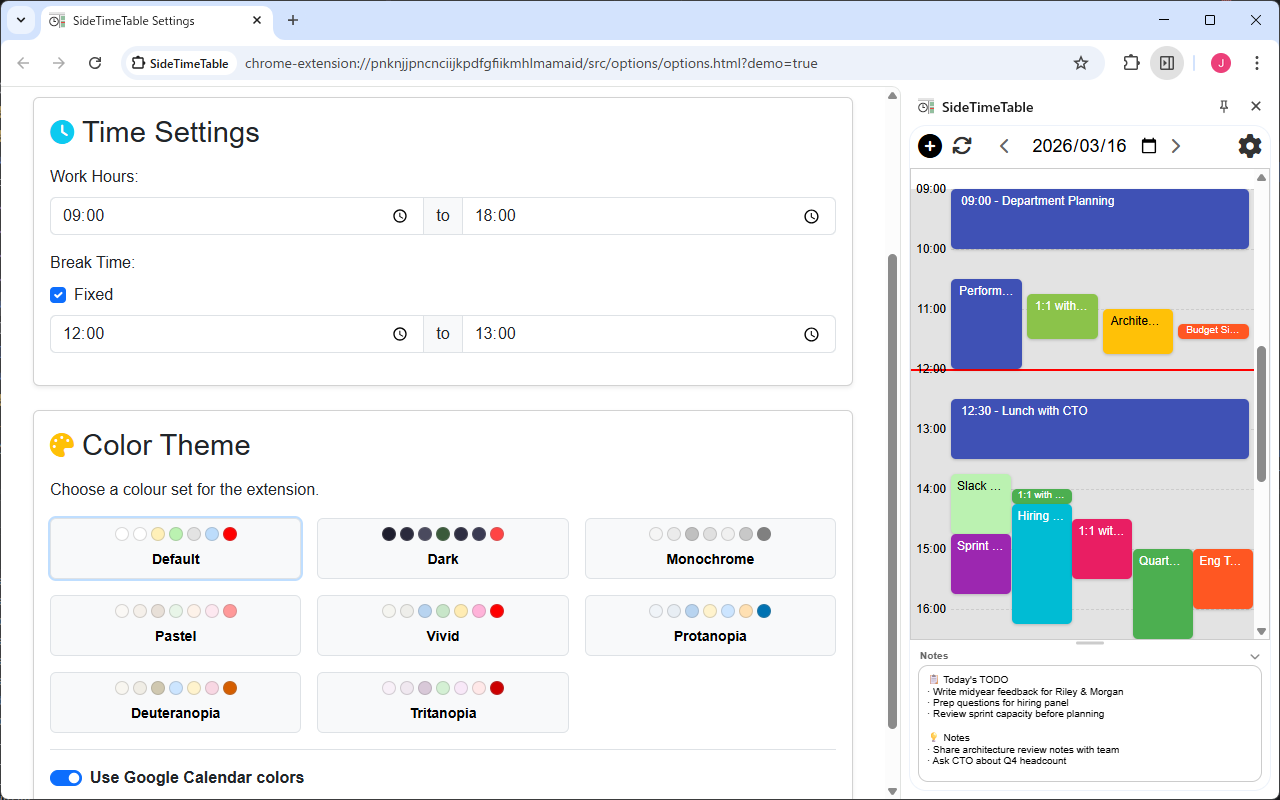Viewport: 1280px width, 800px height.
Task: Click the options page vertical scrollbar
Action: pos(893,490)
